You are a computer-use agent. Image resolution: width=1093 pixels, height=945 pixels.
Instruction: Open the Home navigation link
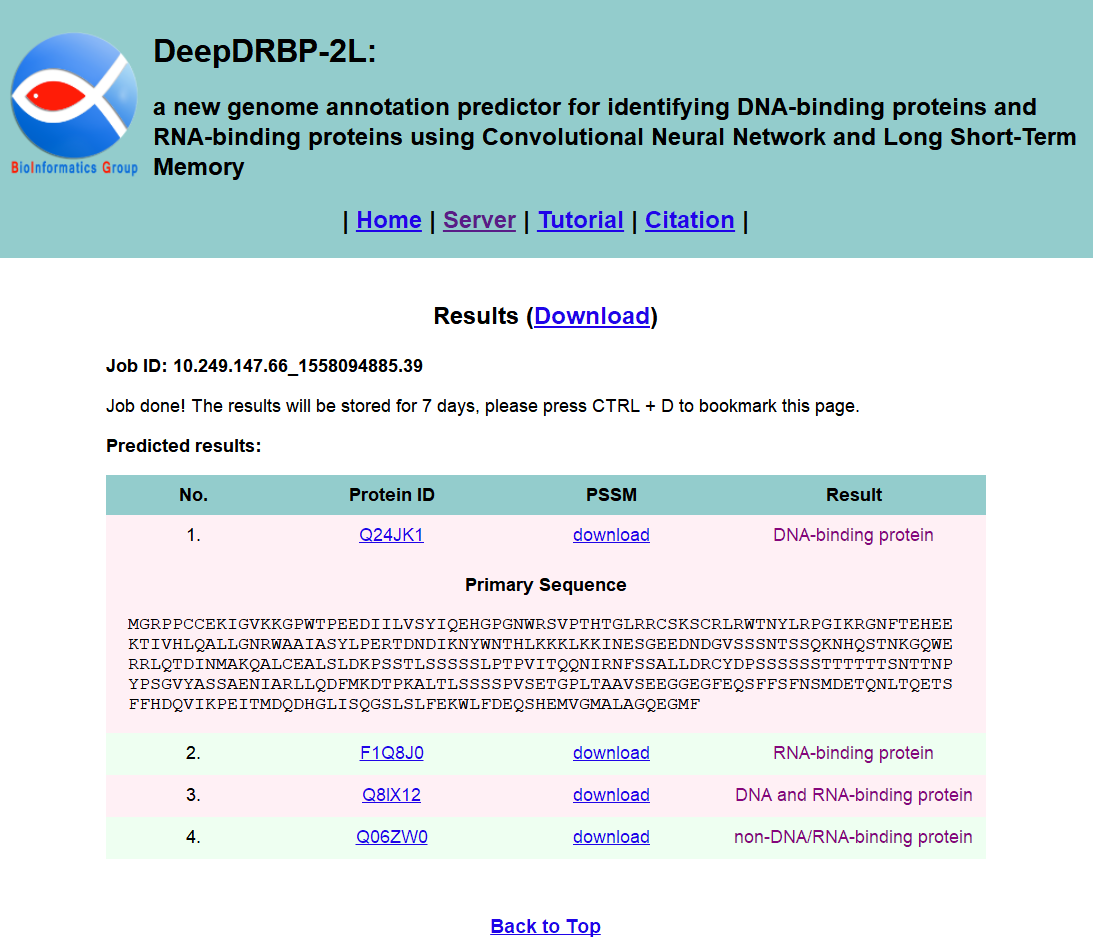(388, 220)
